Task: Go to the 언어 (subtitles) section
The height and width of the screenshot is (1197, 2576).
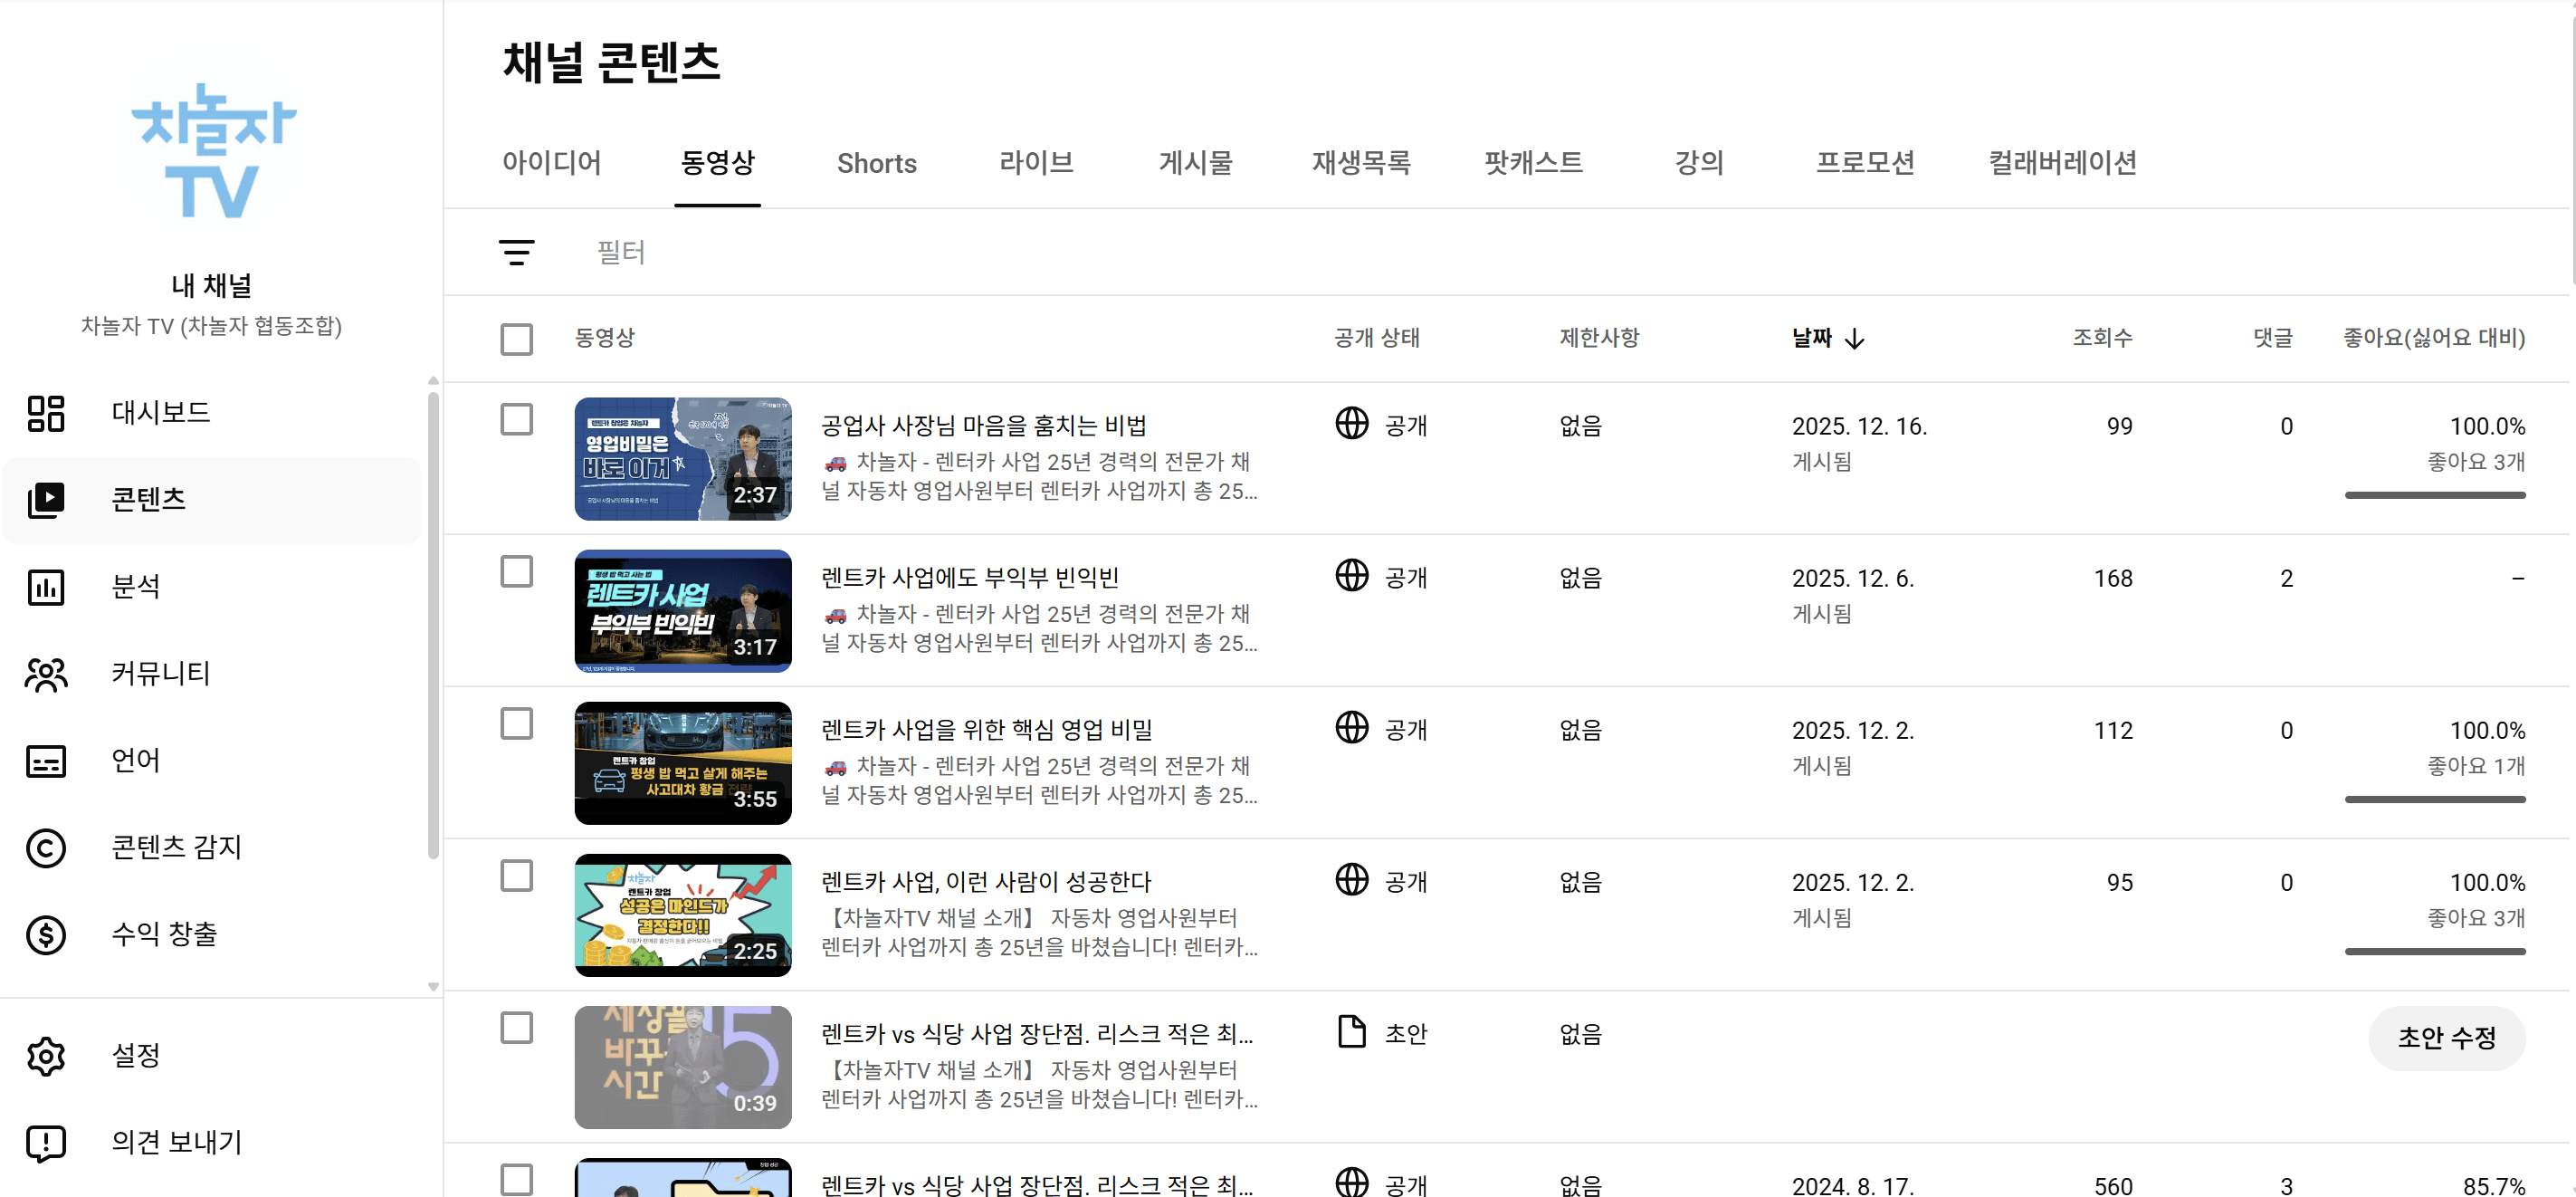Action: click(x=136, y=761)
